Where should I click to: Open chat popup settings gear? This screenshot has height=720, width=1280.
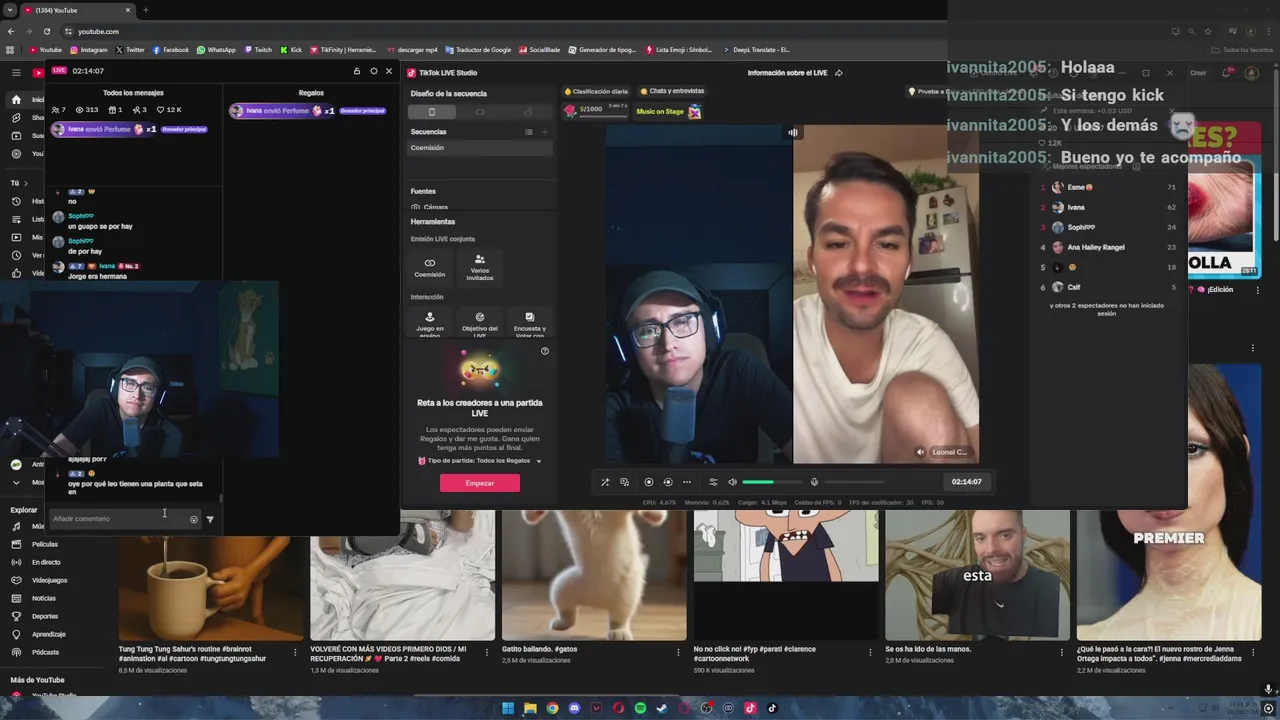pos(374,71)
